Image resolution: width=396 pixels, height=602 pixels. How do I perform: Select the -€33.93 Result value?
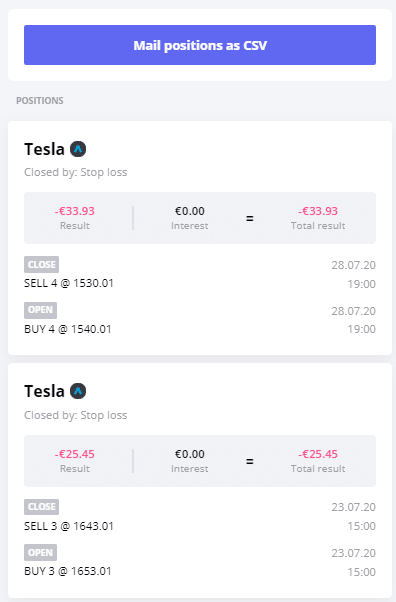(75, 211)
